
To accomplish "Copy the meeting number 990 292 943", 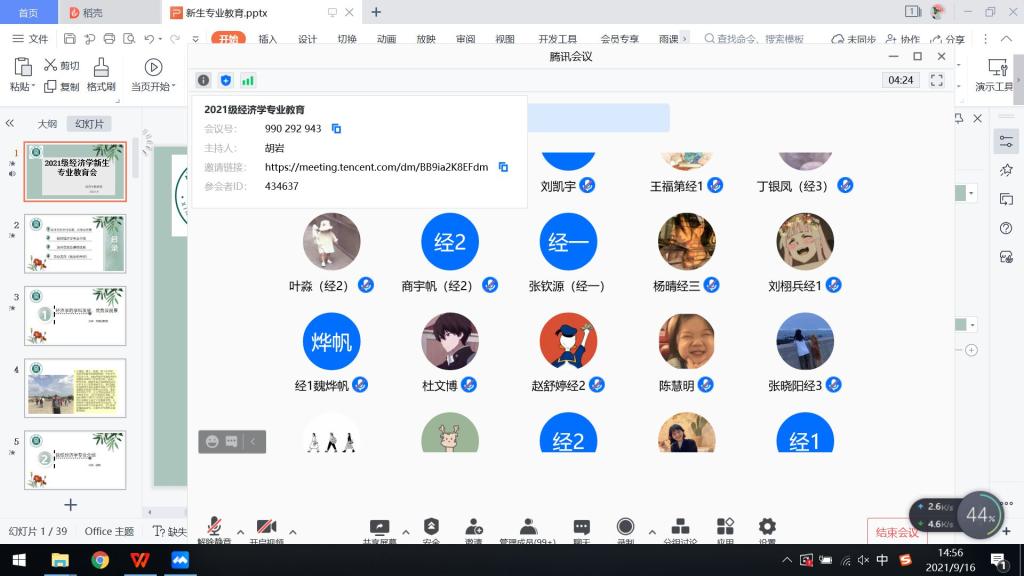I will (337, 129).
